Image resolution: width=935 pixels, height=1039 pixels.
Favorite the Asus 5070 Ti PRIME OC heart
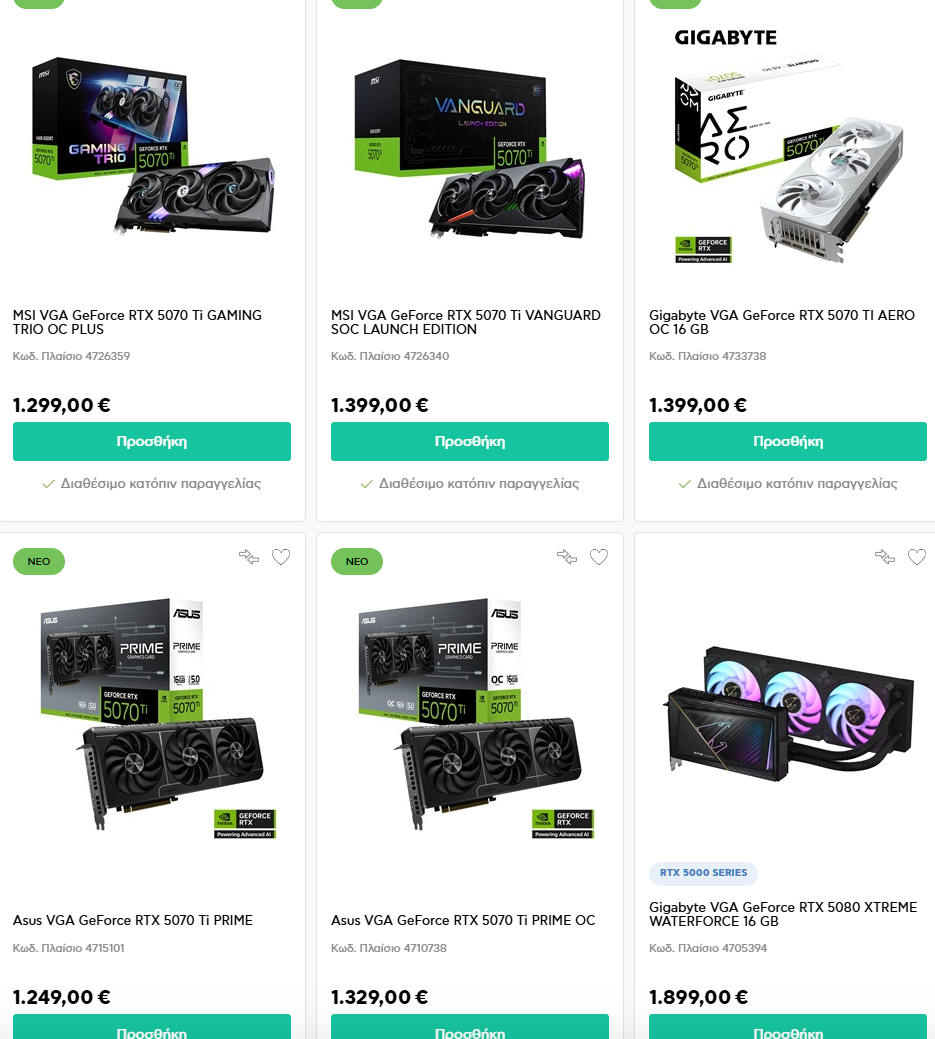tap(599, 557)
